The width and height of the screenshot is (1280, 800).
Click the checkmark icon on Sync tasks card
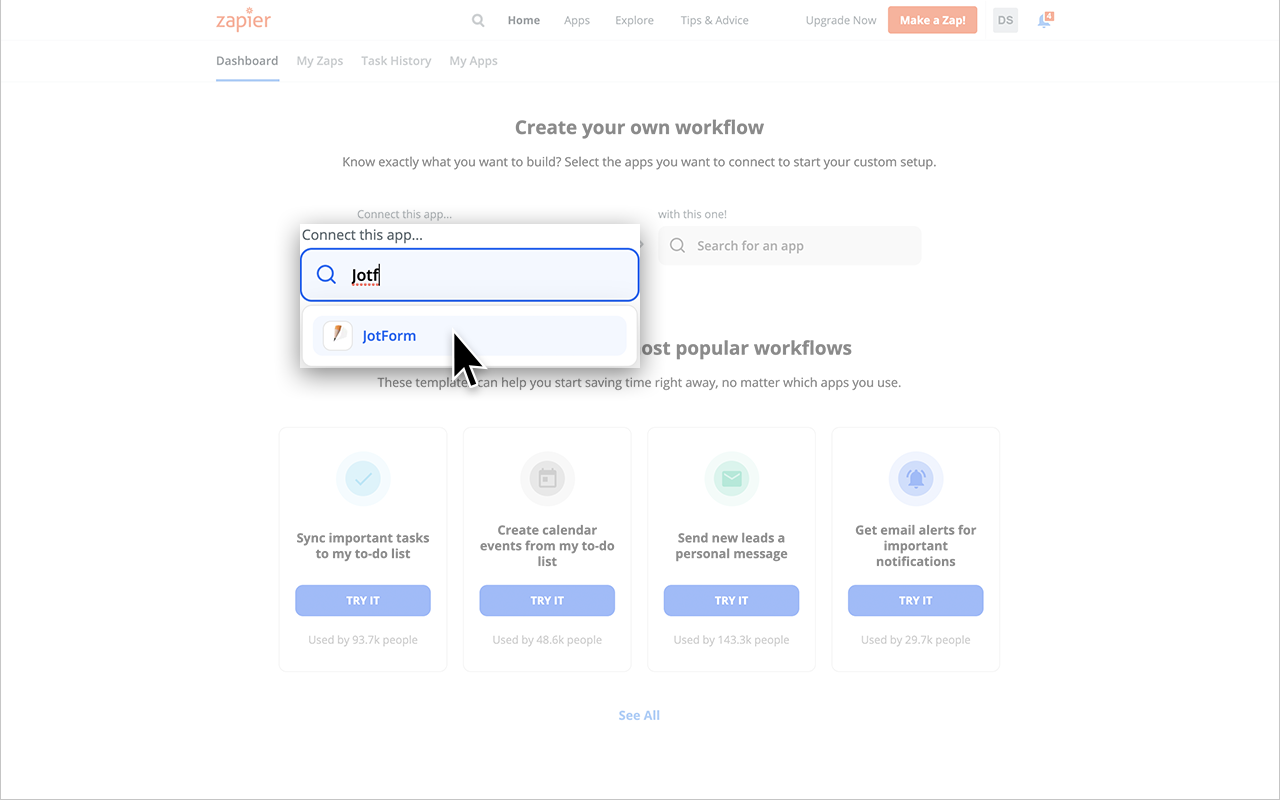363,479
